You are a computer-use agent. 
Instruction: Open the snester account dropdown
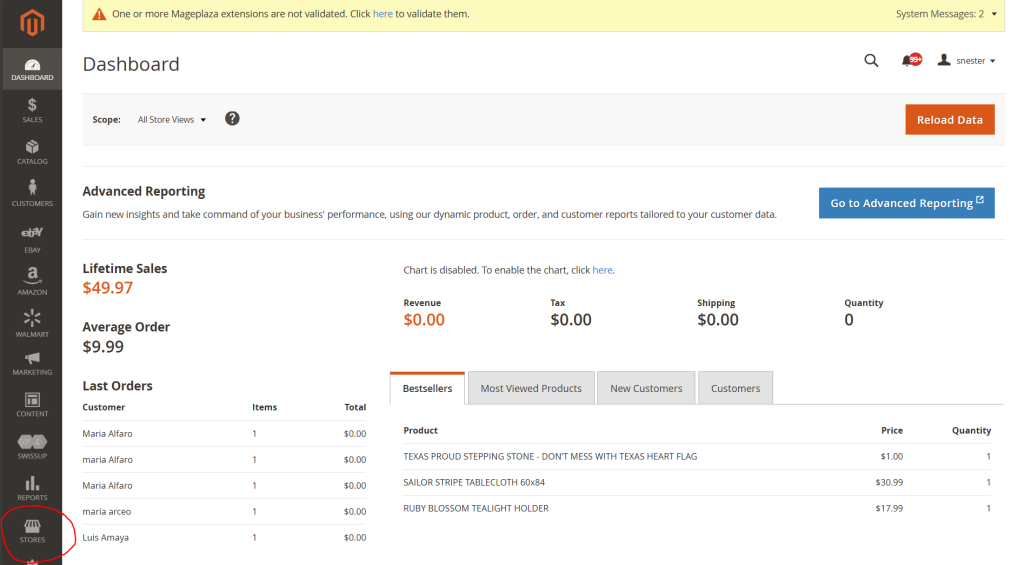pos(967,61)
